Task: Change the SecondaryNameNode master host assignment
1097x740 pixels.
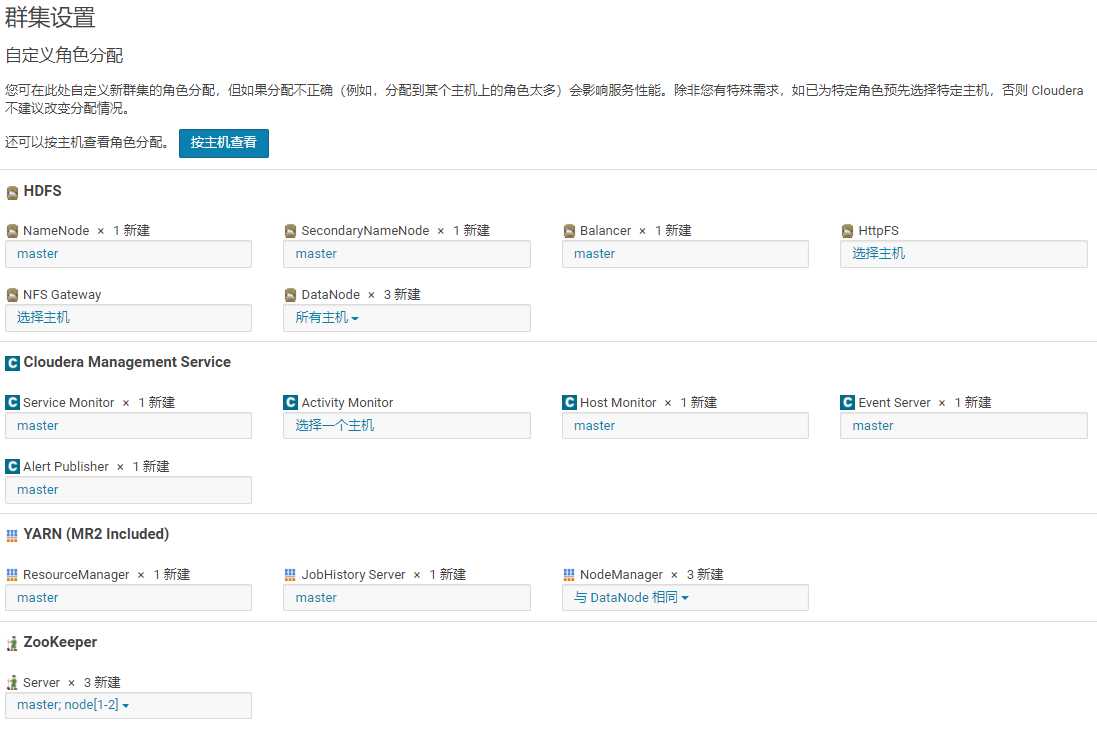Action: 406,254
